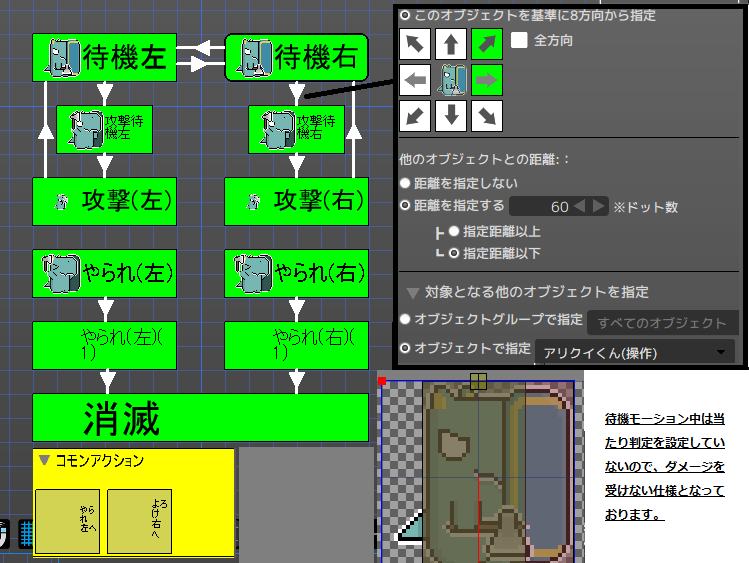Select the down direction arrow
749x563 pixels.
[451, 116]
